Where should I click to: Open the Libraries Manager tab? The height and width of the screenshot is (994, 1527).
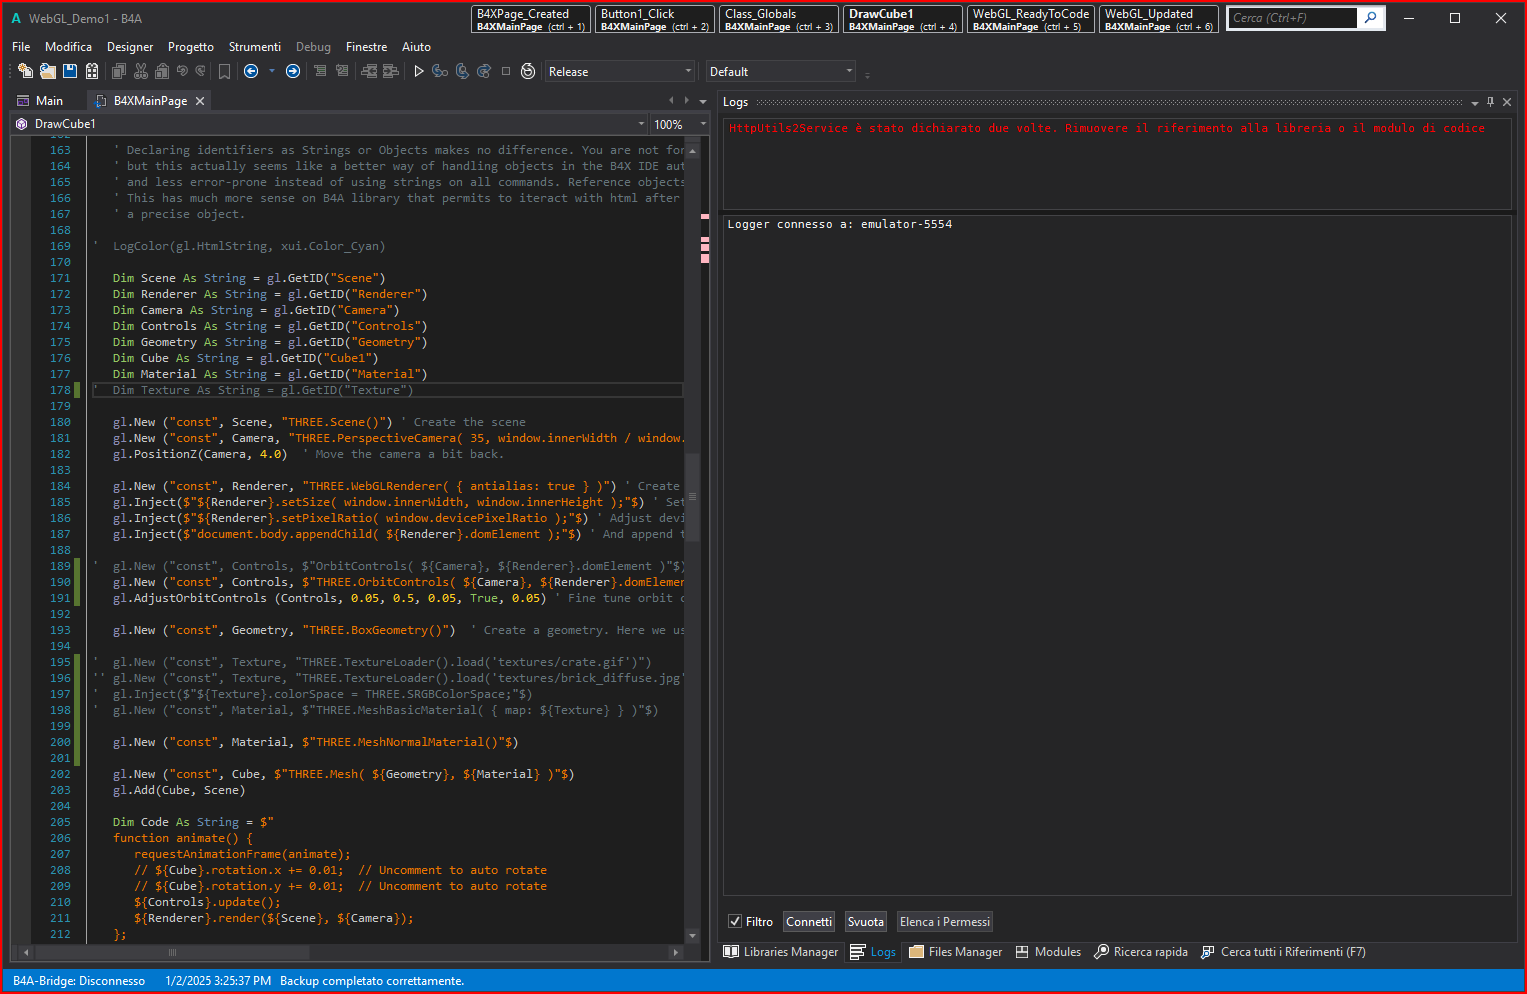tap(781, 952)
